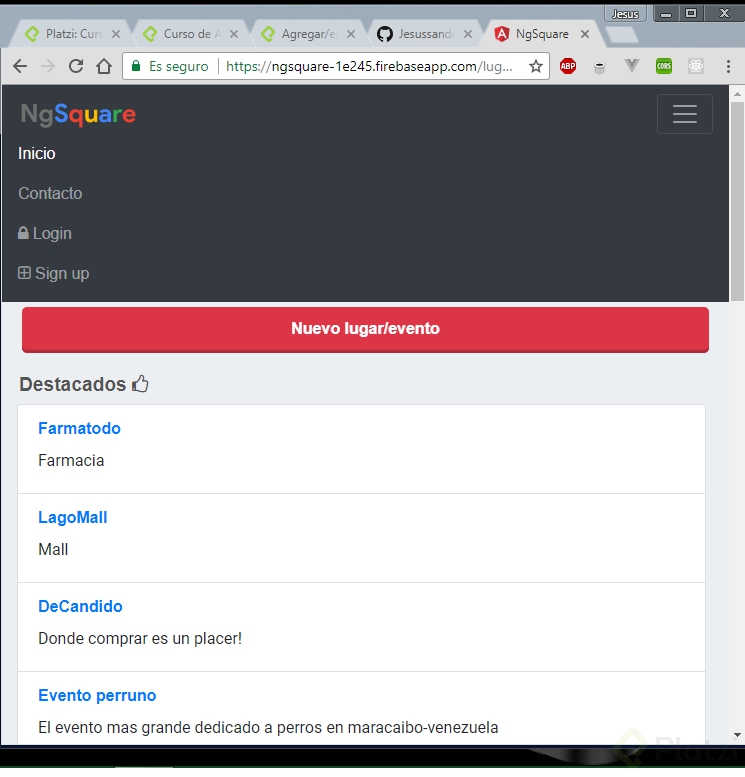Click the page scrollbar down arrow
Viewport: 745px width, 777px height.
tap(737, 735)
